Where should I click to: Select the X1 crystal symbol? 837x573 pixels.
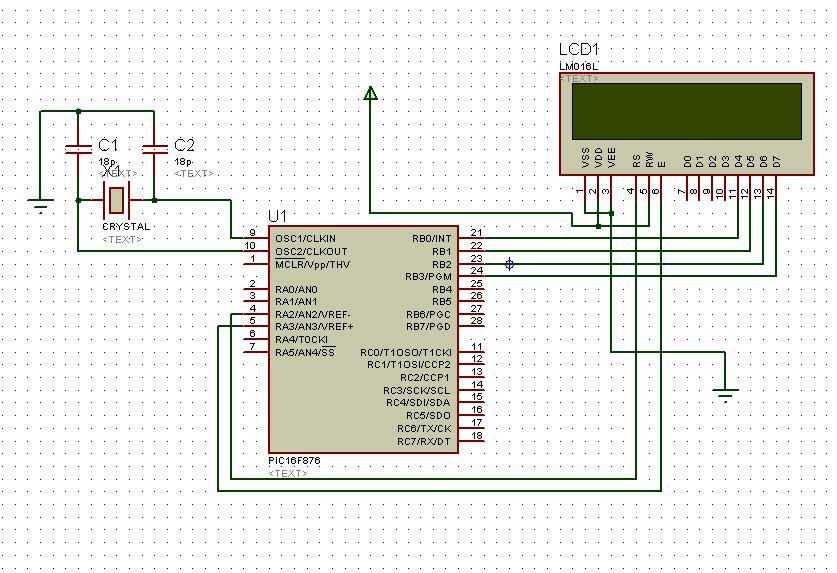point(116,200)
